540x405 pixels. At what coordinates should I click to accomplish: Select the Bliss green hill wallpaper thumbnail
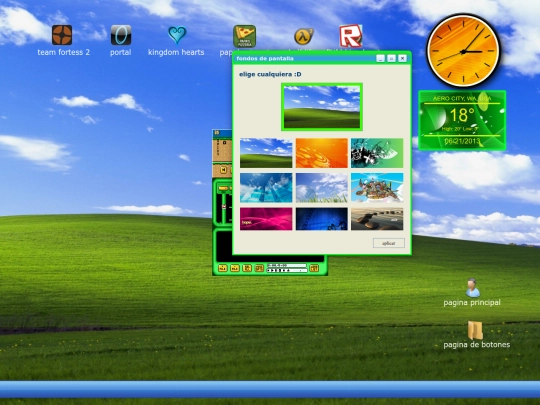point(266,153)
